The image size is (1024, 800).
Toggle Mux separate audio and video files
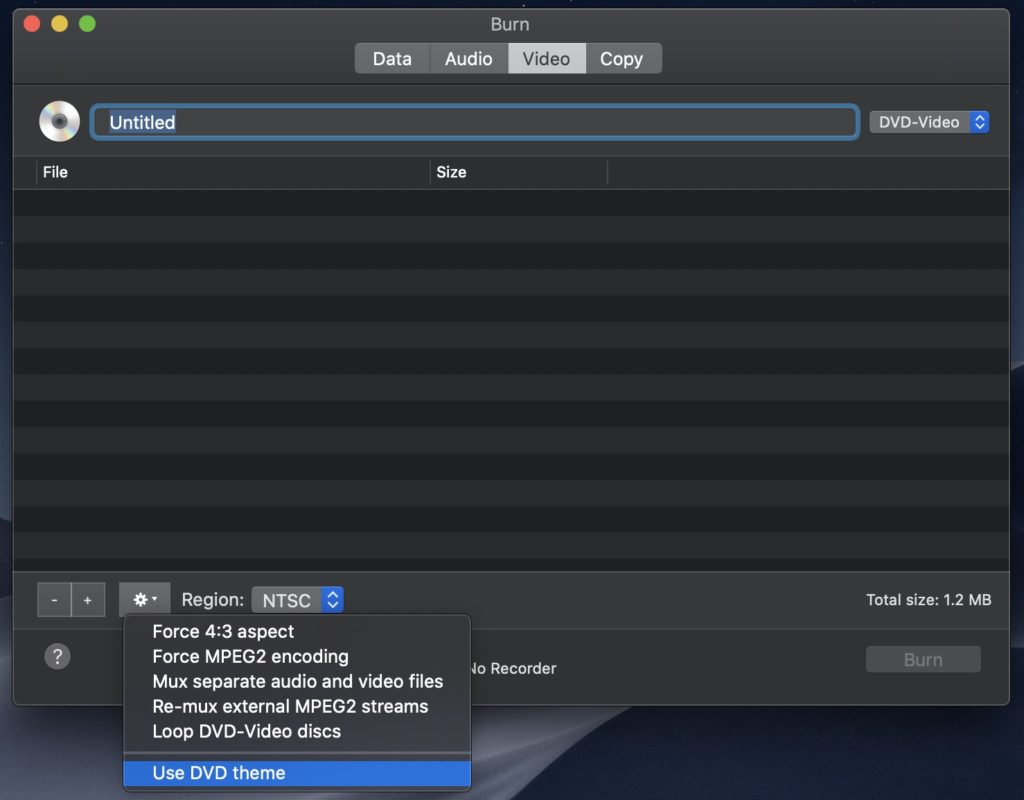tap(297, 682)
